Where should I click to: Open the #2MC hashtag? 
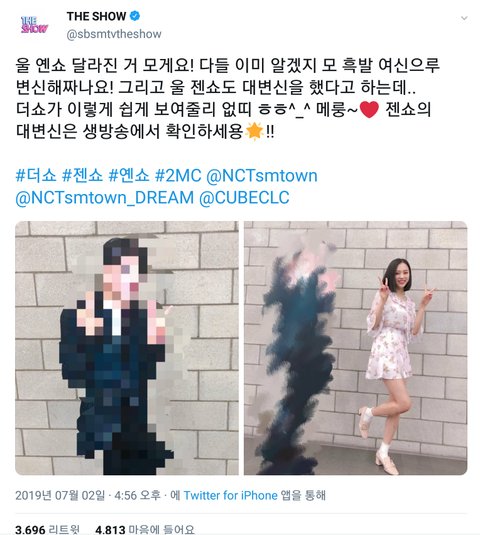(x=178, y=175)
